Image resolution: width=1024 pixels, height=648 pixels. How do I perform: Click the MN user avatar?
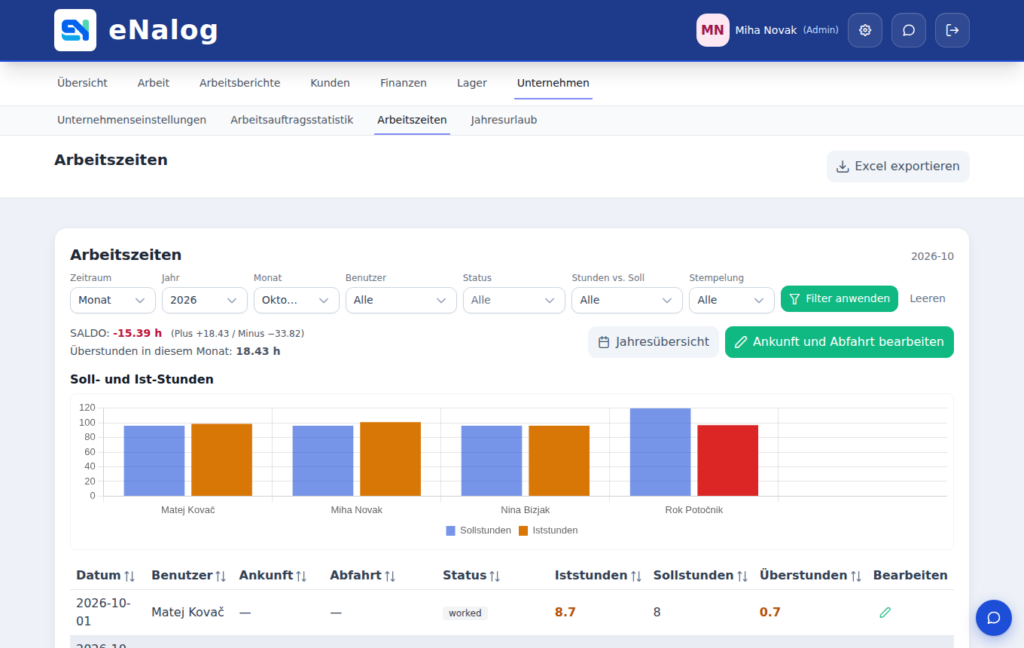click(712, 30)
